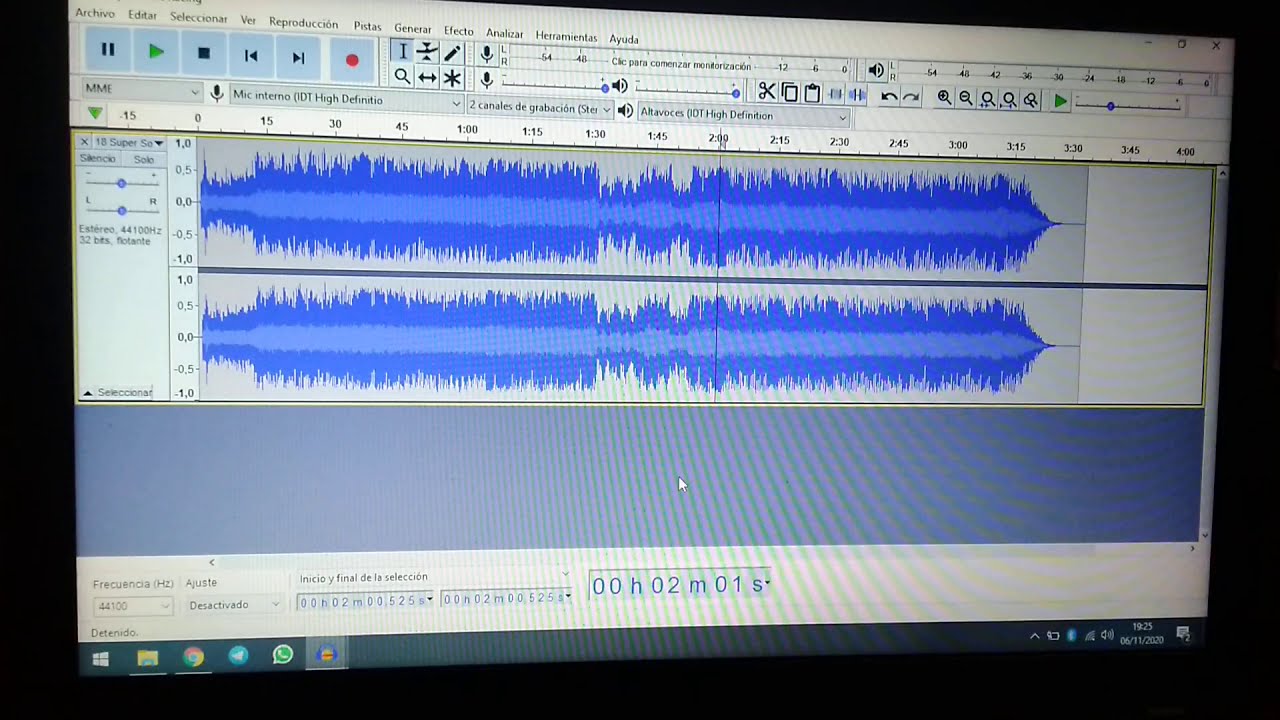
Task: Adjust the track pan L/R slider
Action: [121, 210]
